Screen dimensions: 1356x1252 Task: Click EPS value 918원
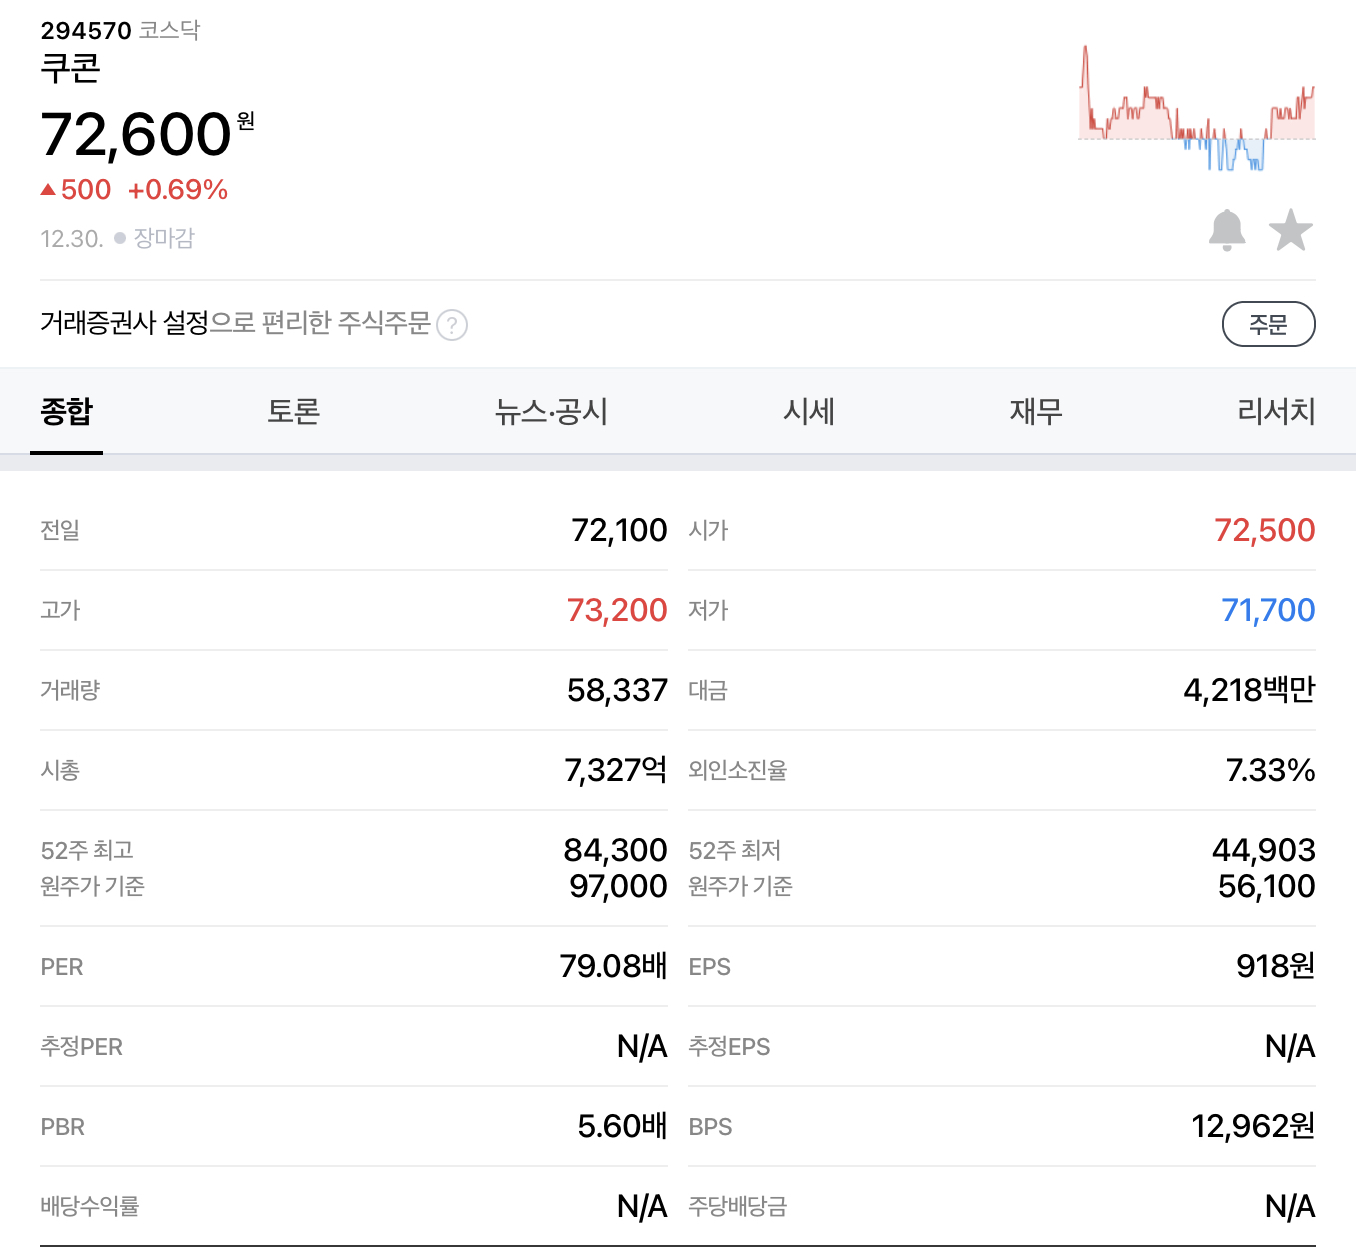pos(1275,966)
